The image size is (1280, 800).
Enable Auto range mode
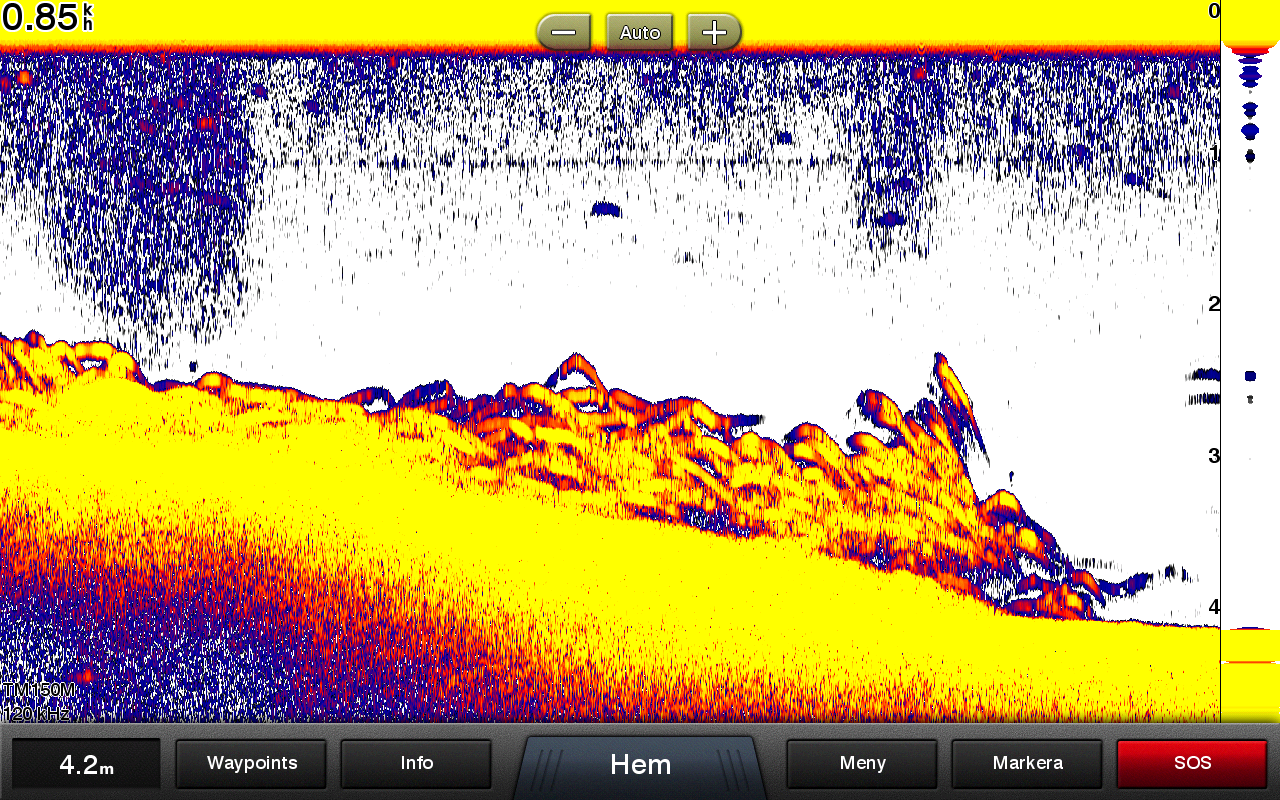(639, 32)
